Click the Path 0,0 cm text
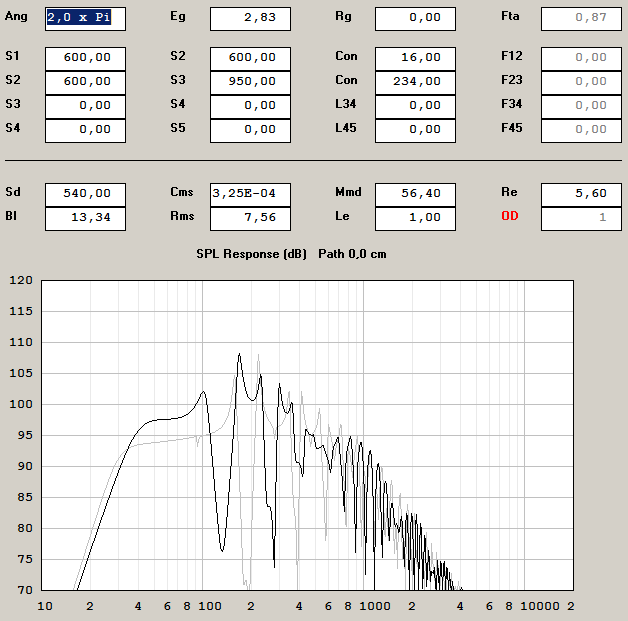 (352, 254)
